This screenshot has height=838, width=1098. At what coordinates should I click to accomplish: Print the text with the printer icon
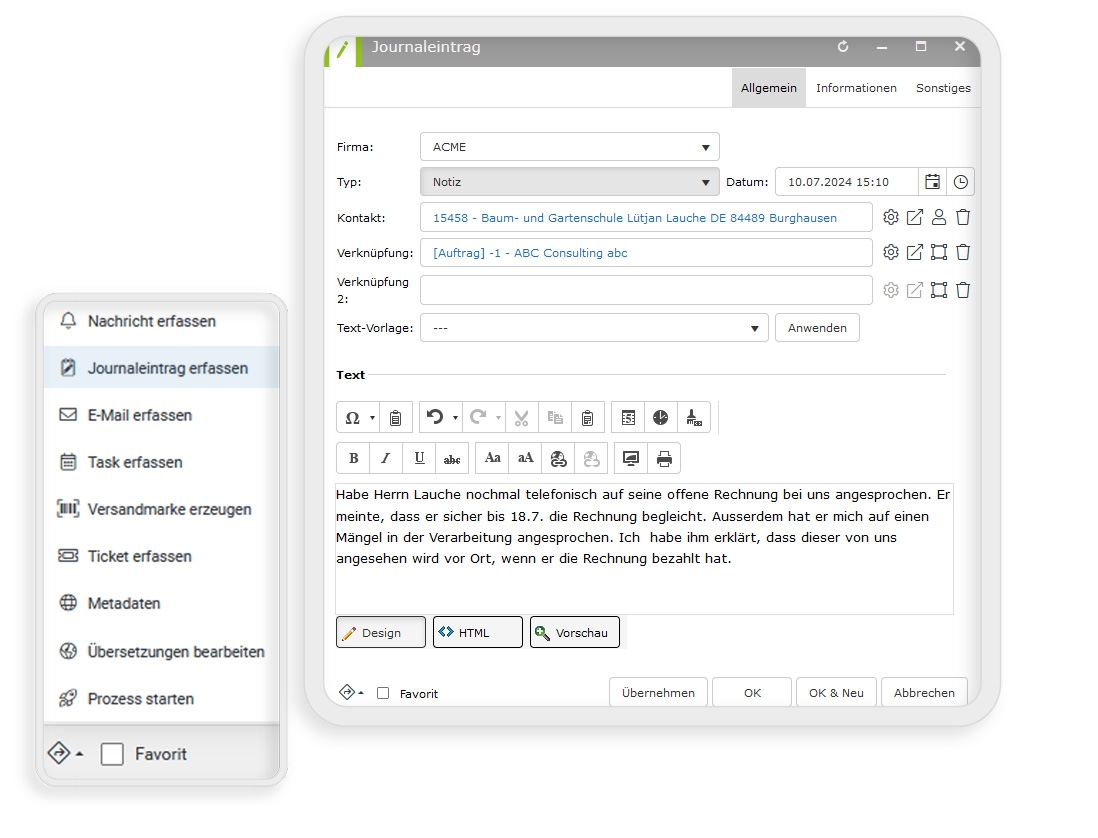coord(664,459)
